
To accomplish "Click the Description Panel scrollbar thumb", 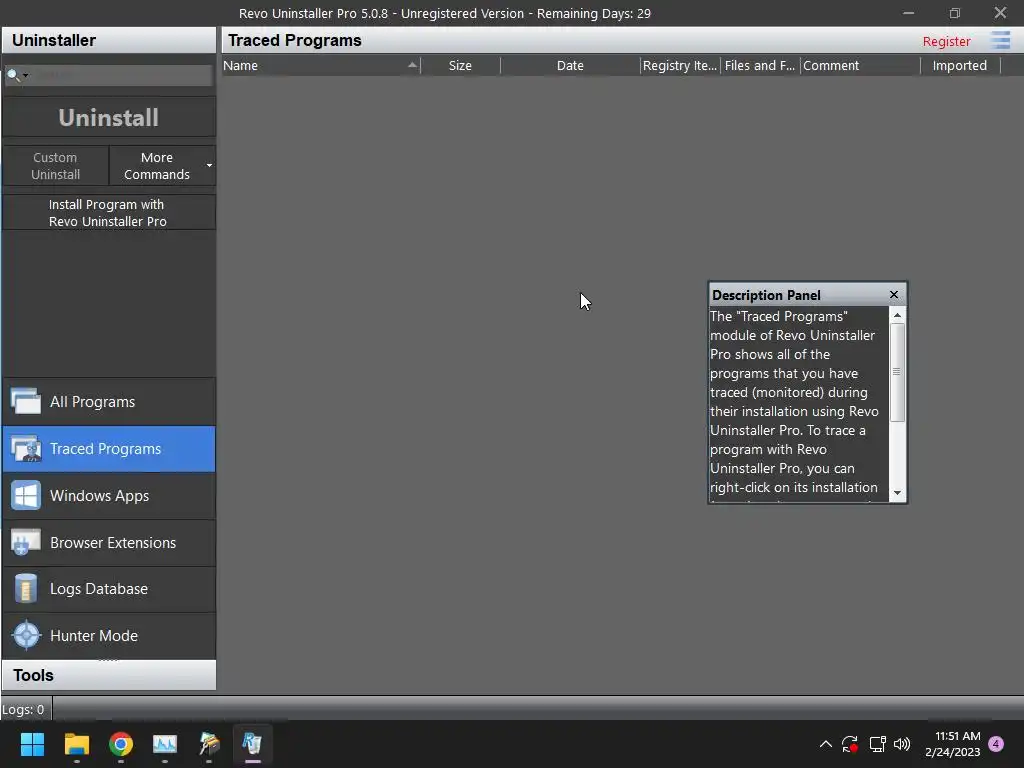I will click(x=897, y=372).
